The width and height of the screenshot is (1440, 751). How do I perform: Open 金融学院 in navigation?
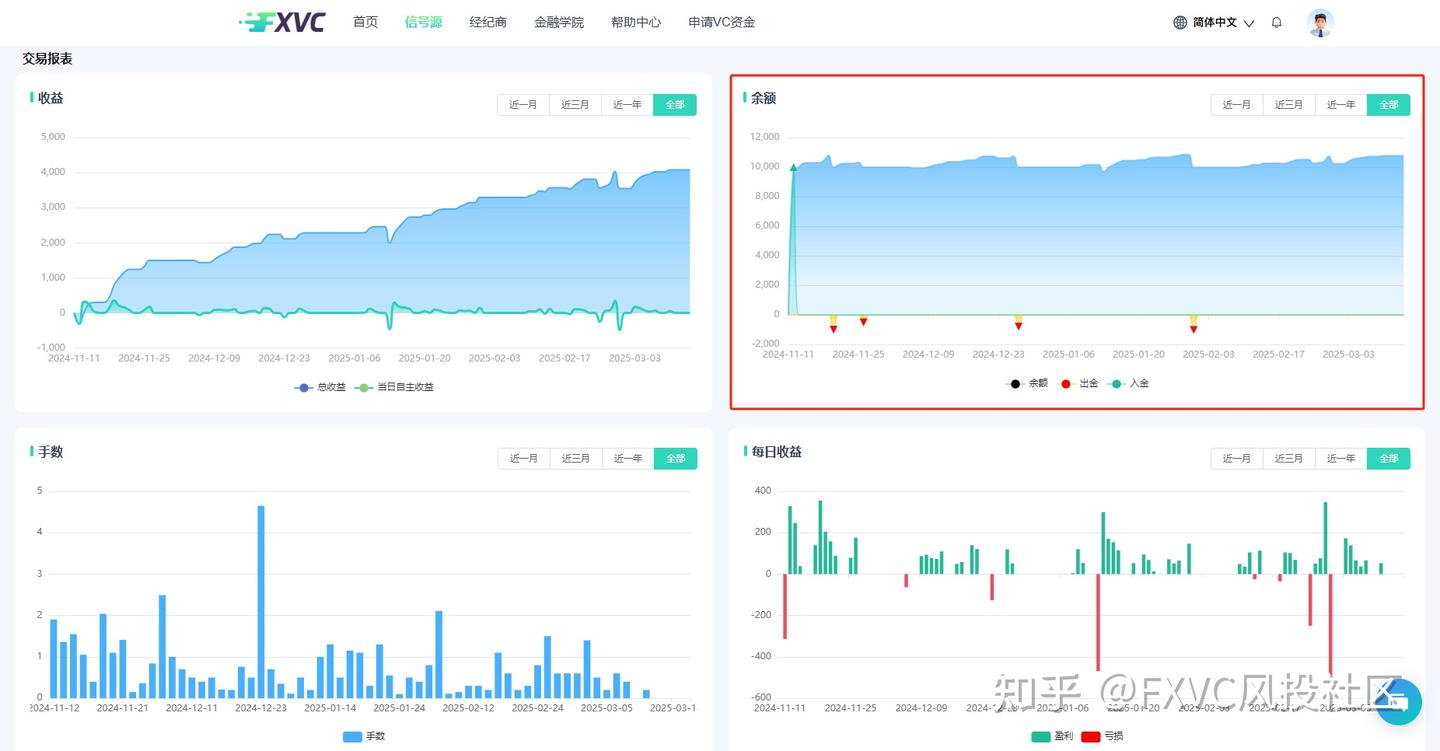pyautogui.click(x=559, y=22)
